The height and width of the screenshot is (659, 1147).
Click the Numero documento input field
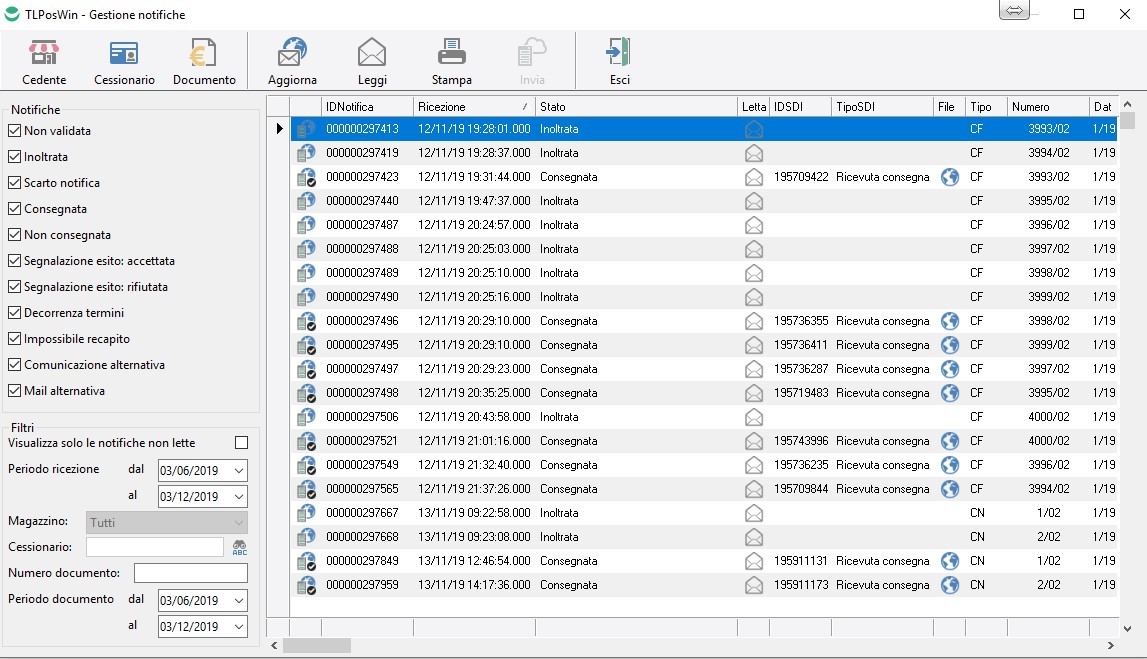[190, 573]
